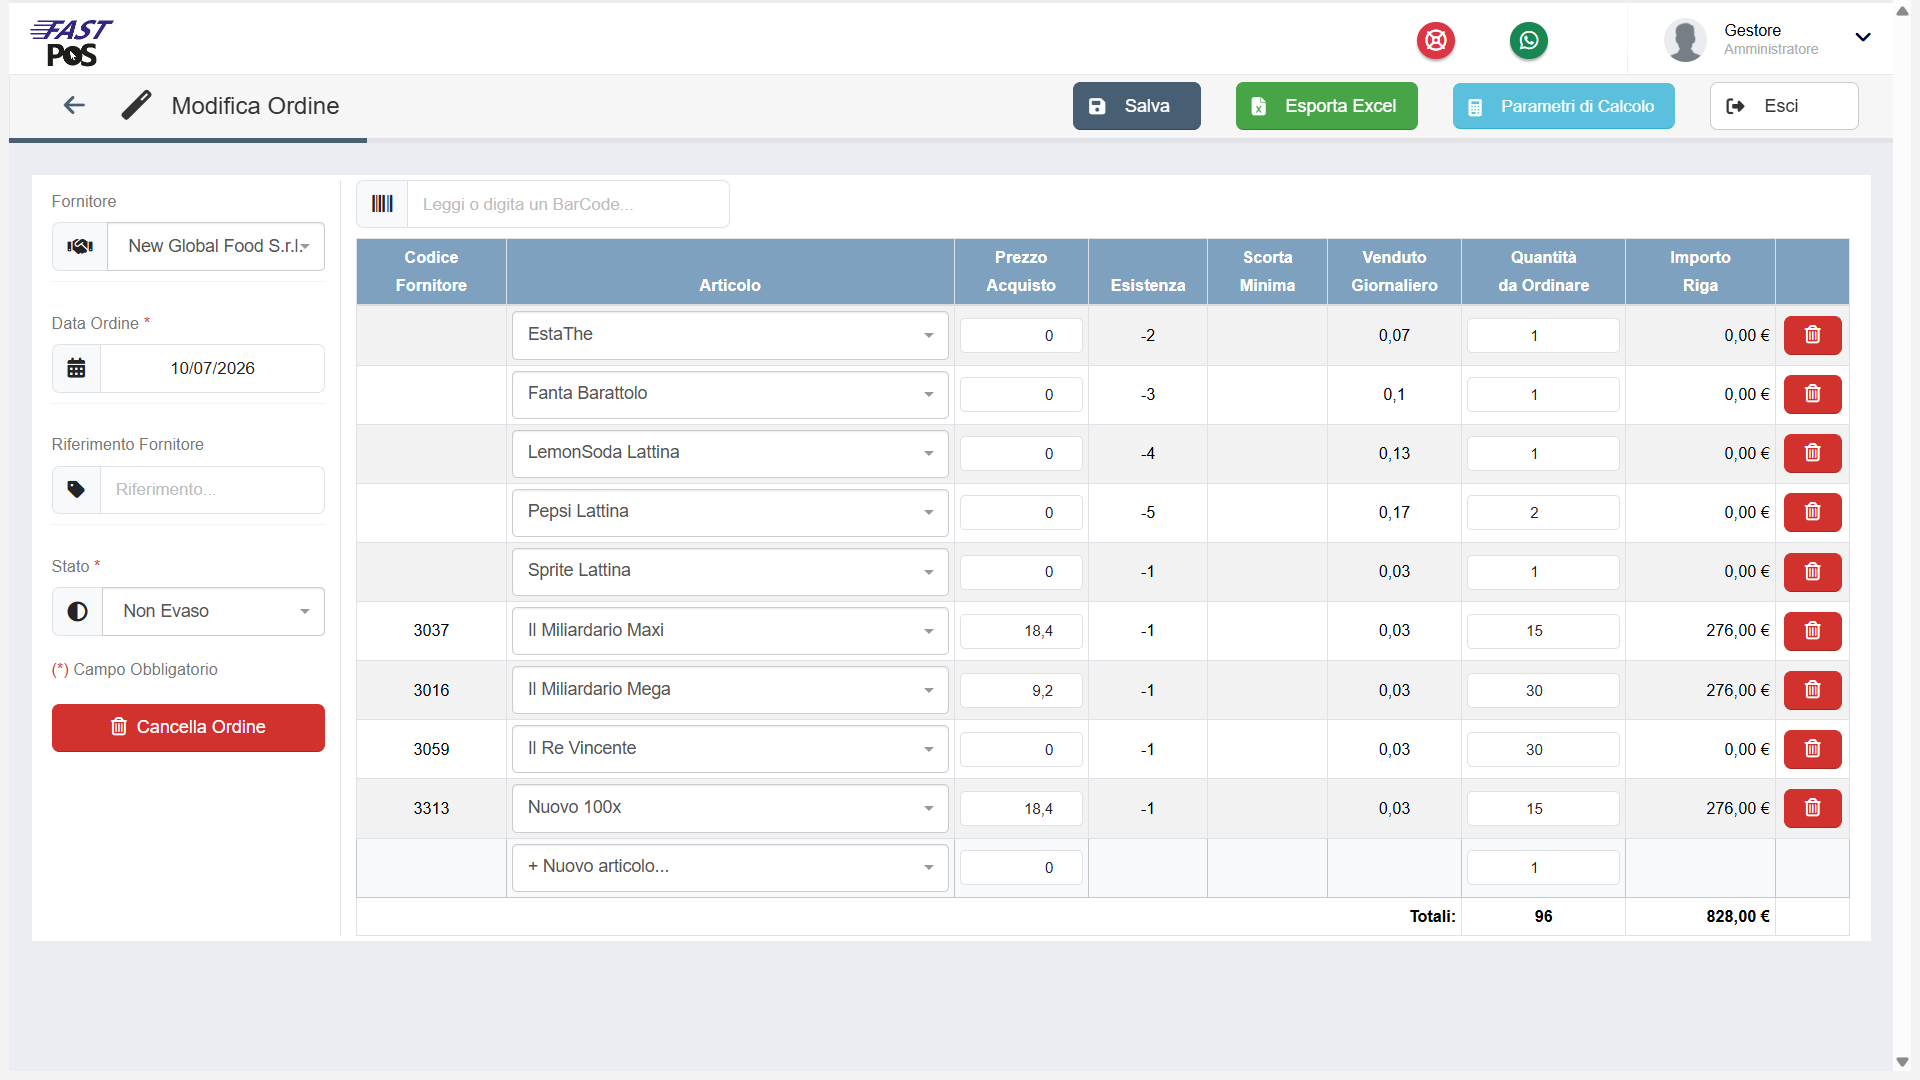Delete the EstaThe row
Screen dimensions: 1920x1080
1812,335
